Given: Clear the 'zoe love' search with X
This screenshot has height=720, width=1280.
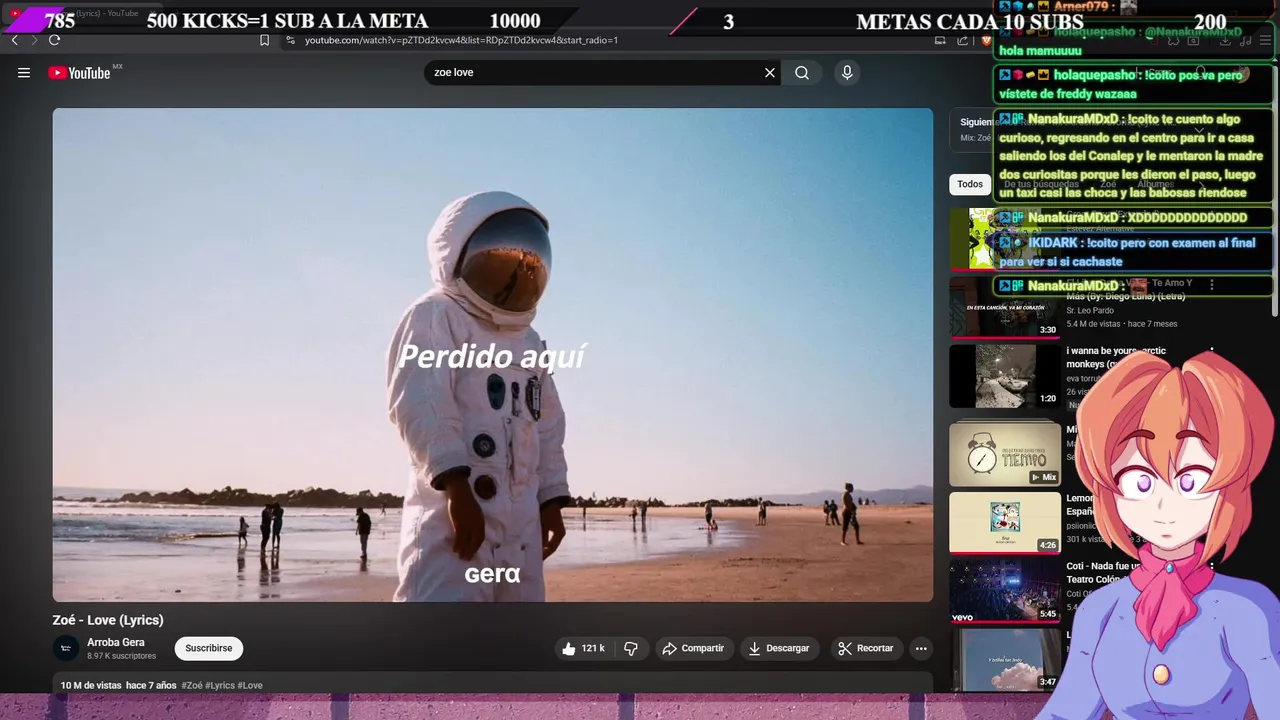Looking at the screenshot, I should coord(770,72).
